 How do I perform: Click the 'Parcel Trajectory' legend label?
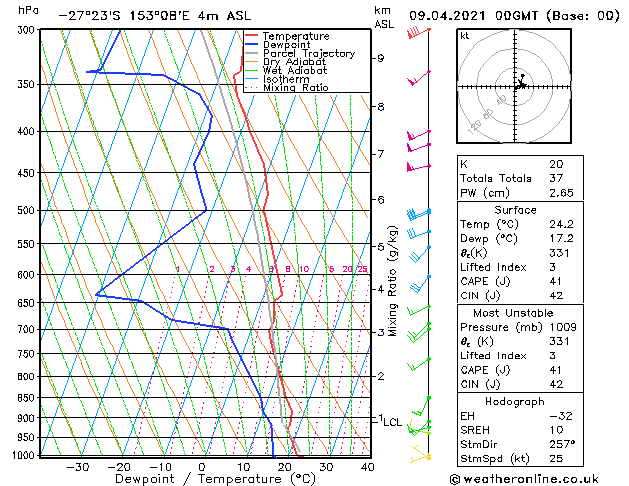pyautogui.click(x=309, y=53)
